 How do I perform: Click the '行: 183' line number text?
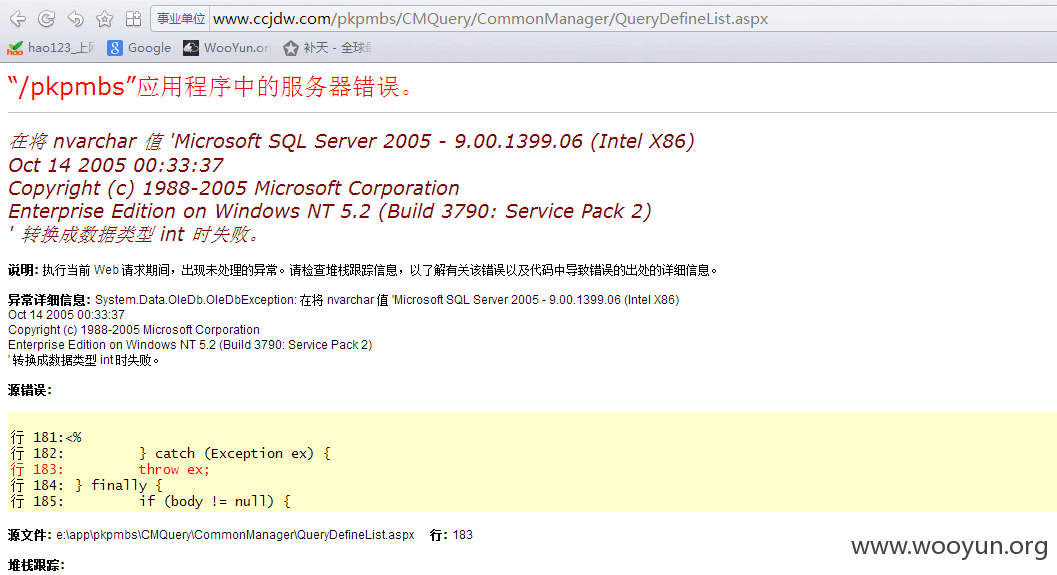(451, 535)
